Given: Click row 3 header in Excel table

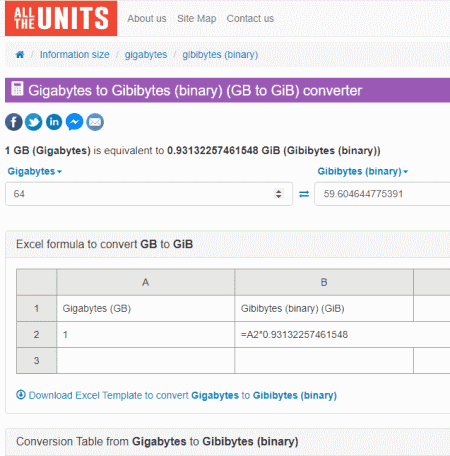Looking at the screenshot, I should tap(37, 360).
